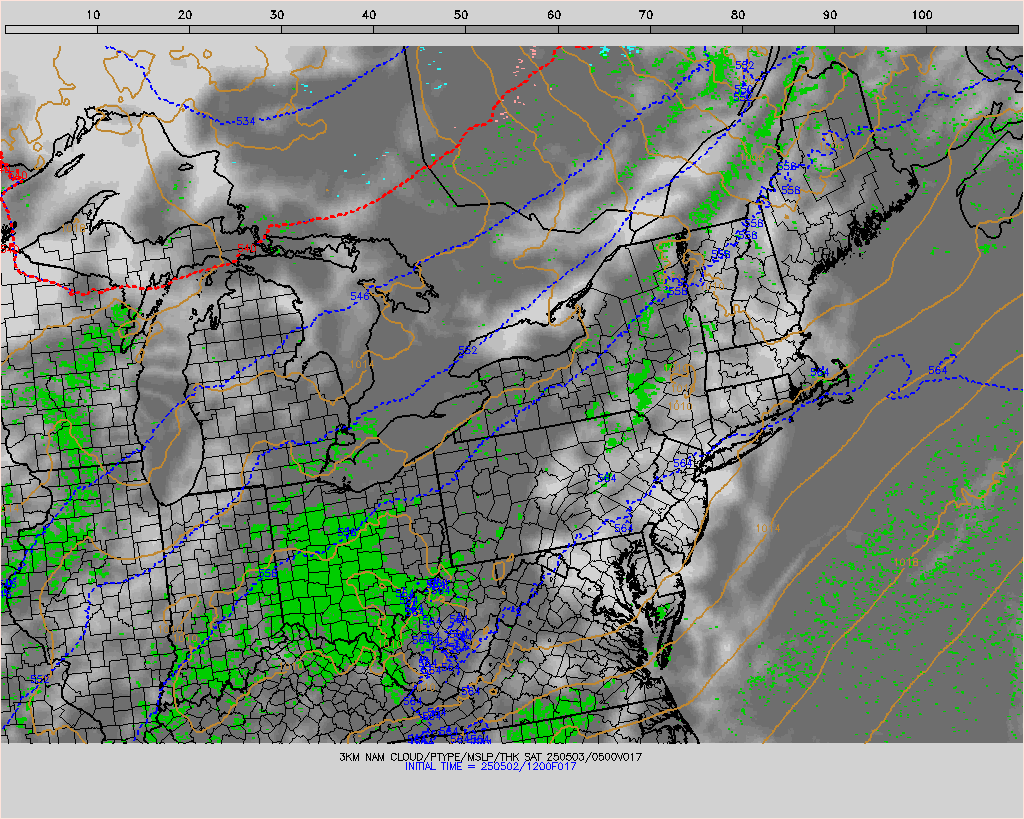This screenshot has height=819, width=1024.
Task: Click the legend segment between 20 and 30
Action: (x=235, y=29)
